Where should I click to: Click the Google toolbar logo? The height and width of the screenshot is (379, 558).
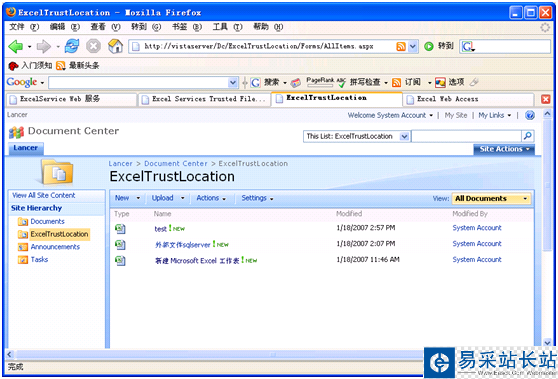point(22,82)
